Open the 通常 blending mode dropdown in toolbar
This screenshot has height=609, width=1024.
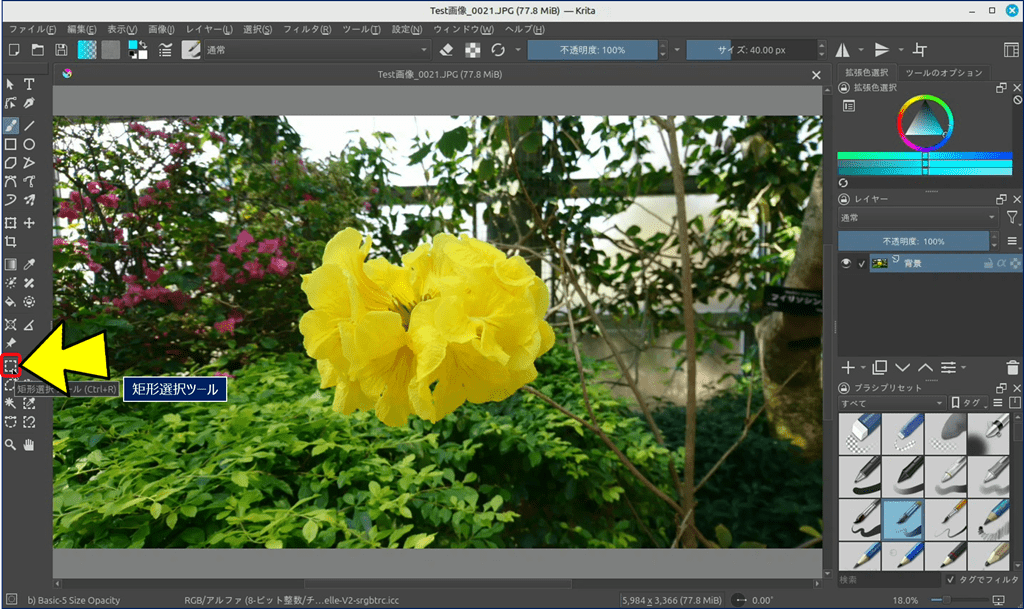click(x=317, y=50)
